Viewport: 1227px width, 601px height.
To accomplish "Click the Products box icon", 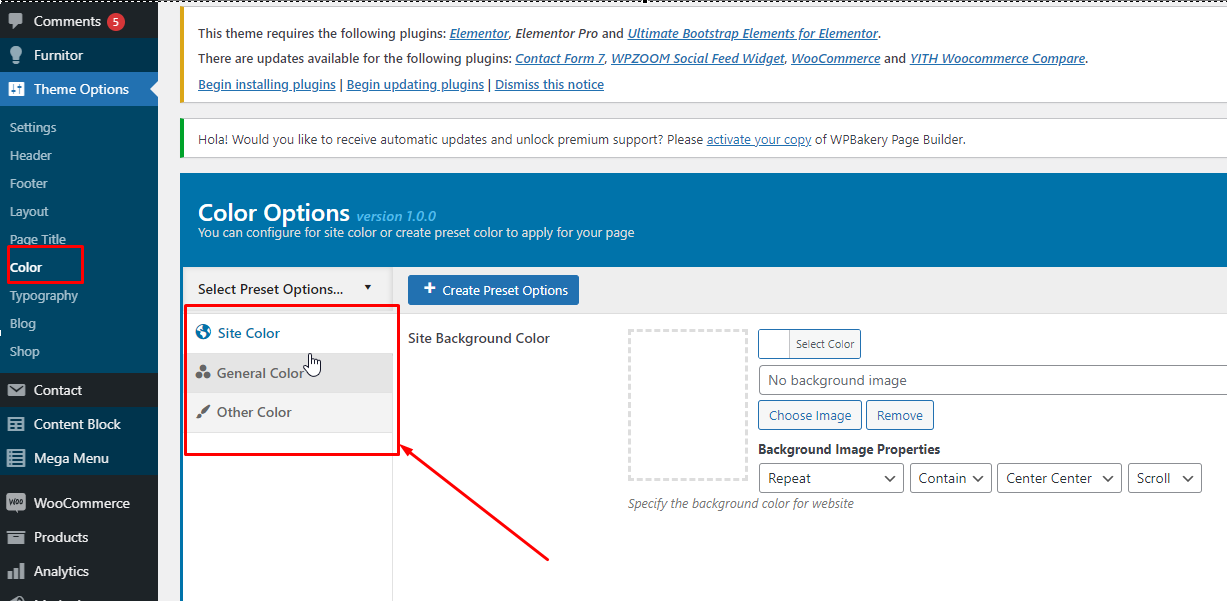I will (16, 537).
